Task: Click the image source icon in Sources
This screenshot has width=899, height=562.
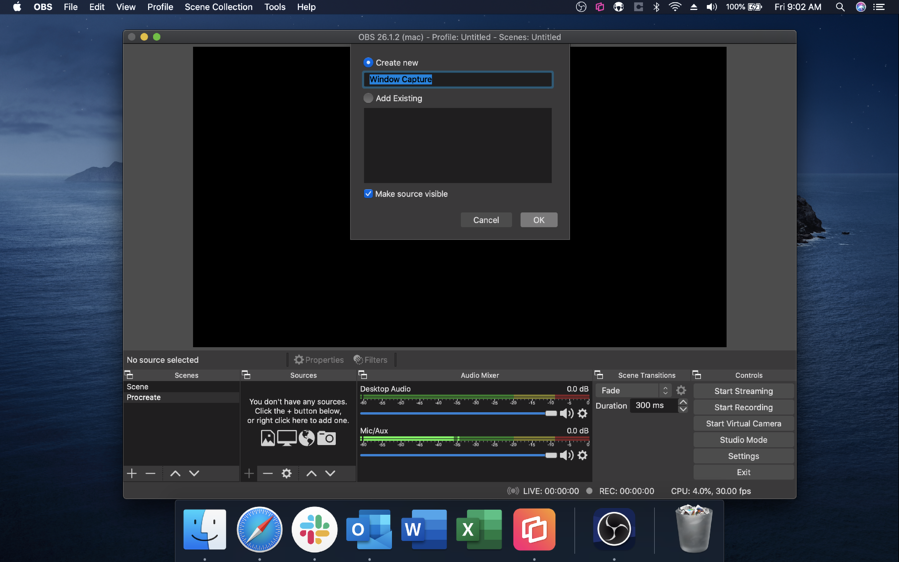Action: tap(268, 438)
